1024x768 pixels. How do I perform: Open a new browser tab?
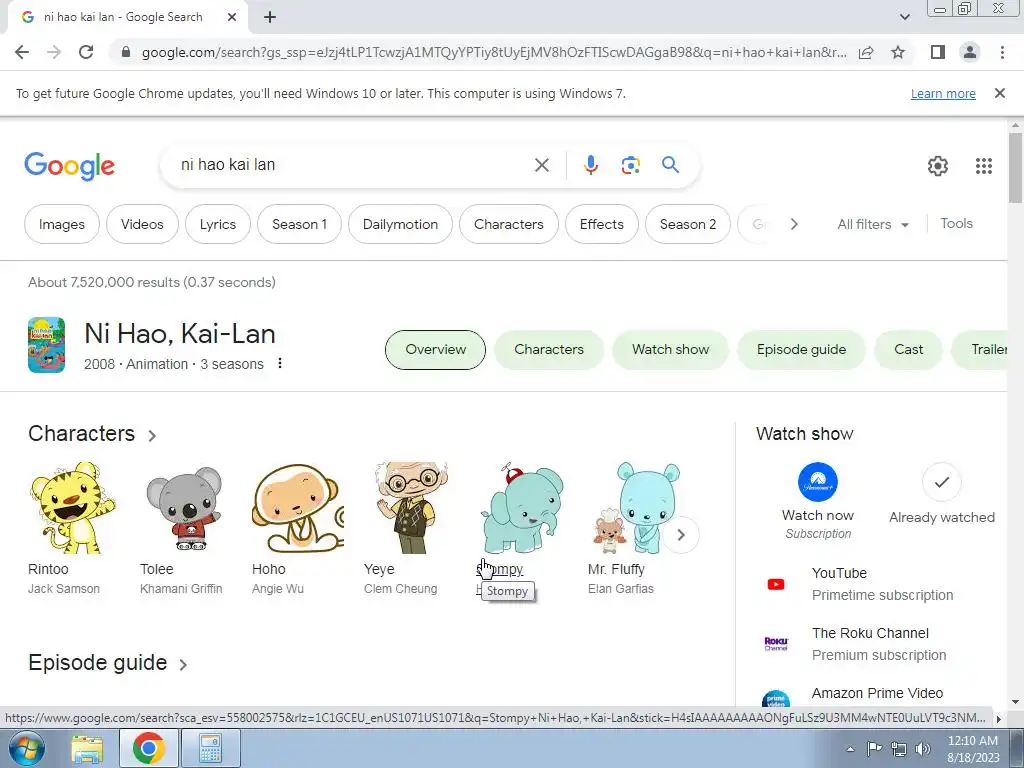pos(270,17)
